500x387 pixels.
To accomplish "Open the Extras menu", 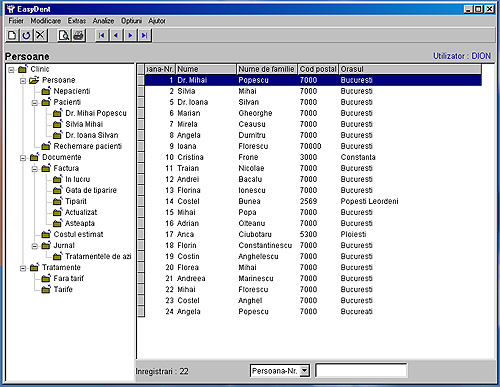I will (x=77, y=21).
